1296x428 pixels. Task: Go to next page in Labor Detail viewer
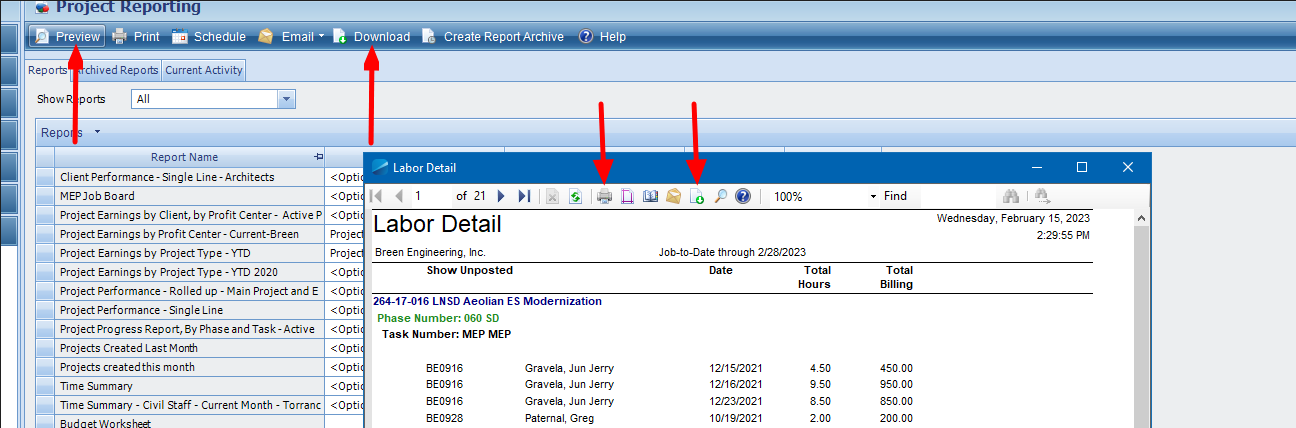click(x=502, y=196)
